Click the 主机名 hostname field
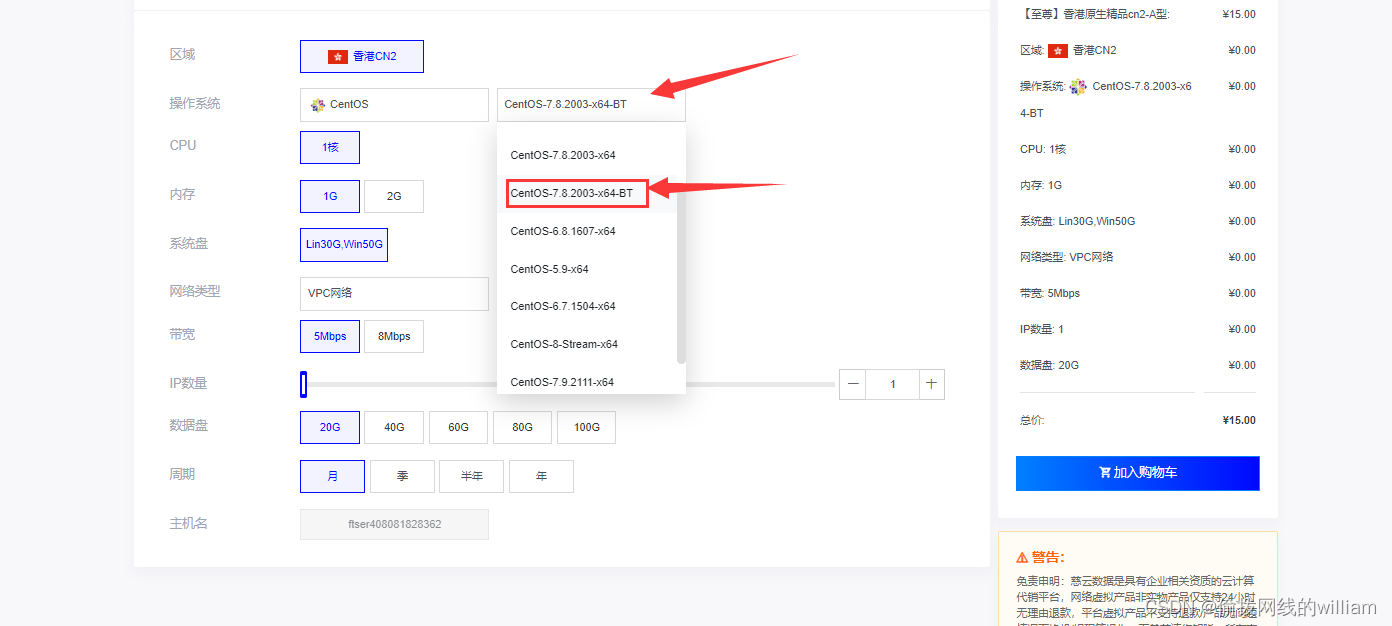This screenshot has width=1392, height=626. coord(394,524)
